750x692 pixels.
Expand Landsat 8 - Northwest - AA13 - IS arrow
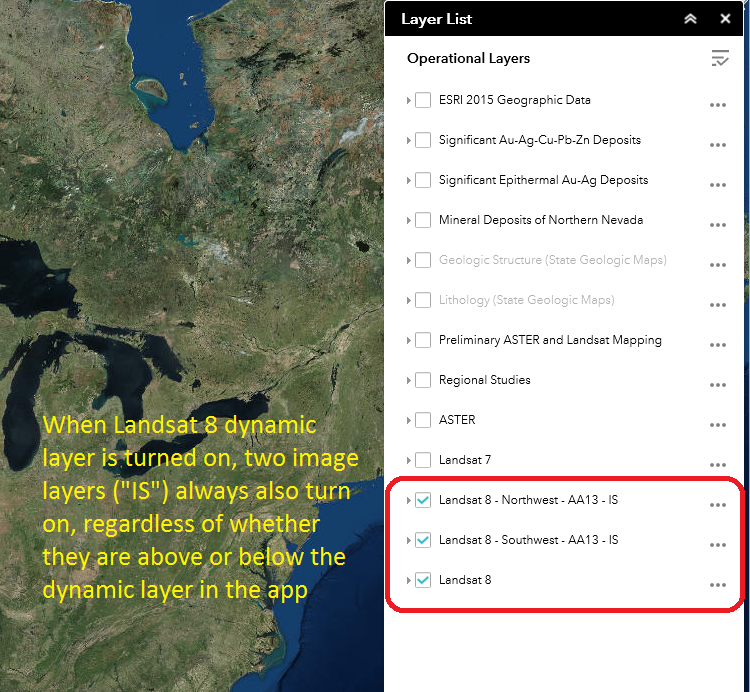pyautogui.click(x=408, y=501)
